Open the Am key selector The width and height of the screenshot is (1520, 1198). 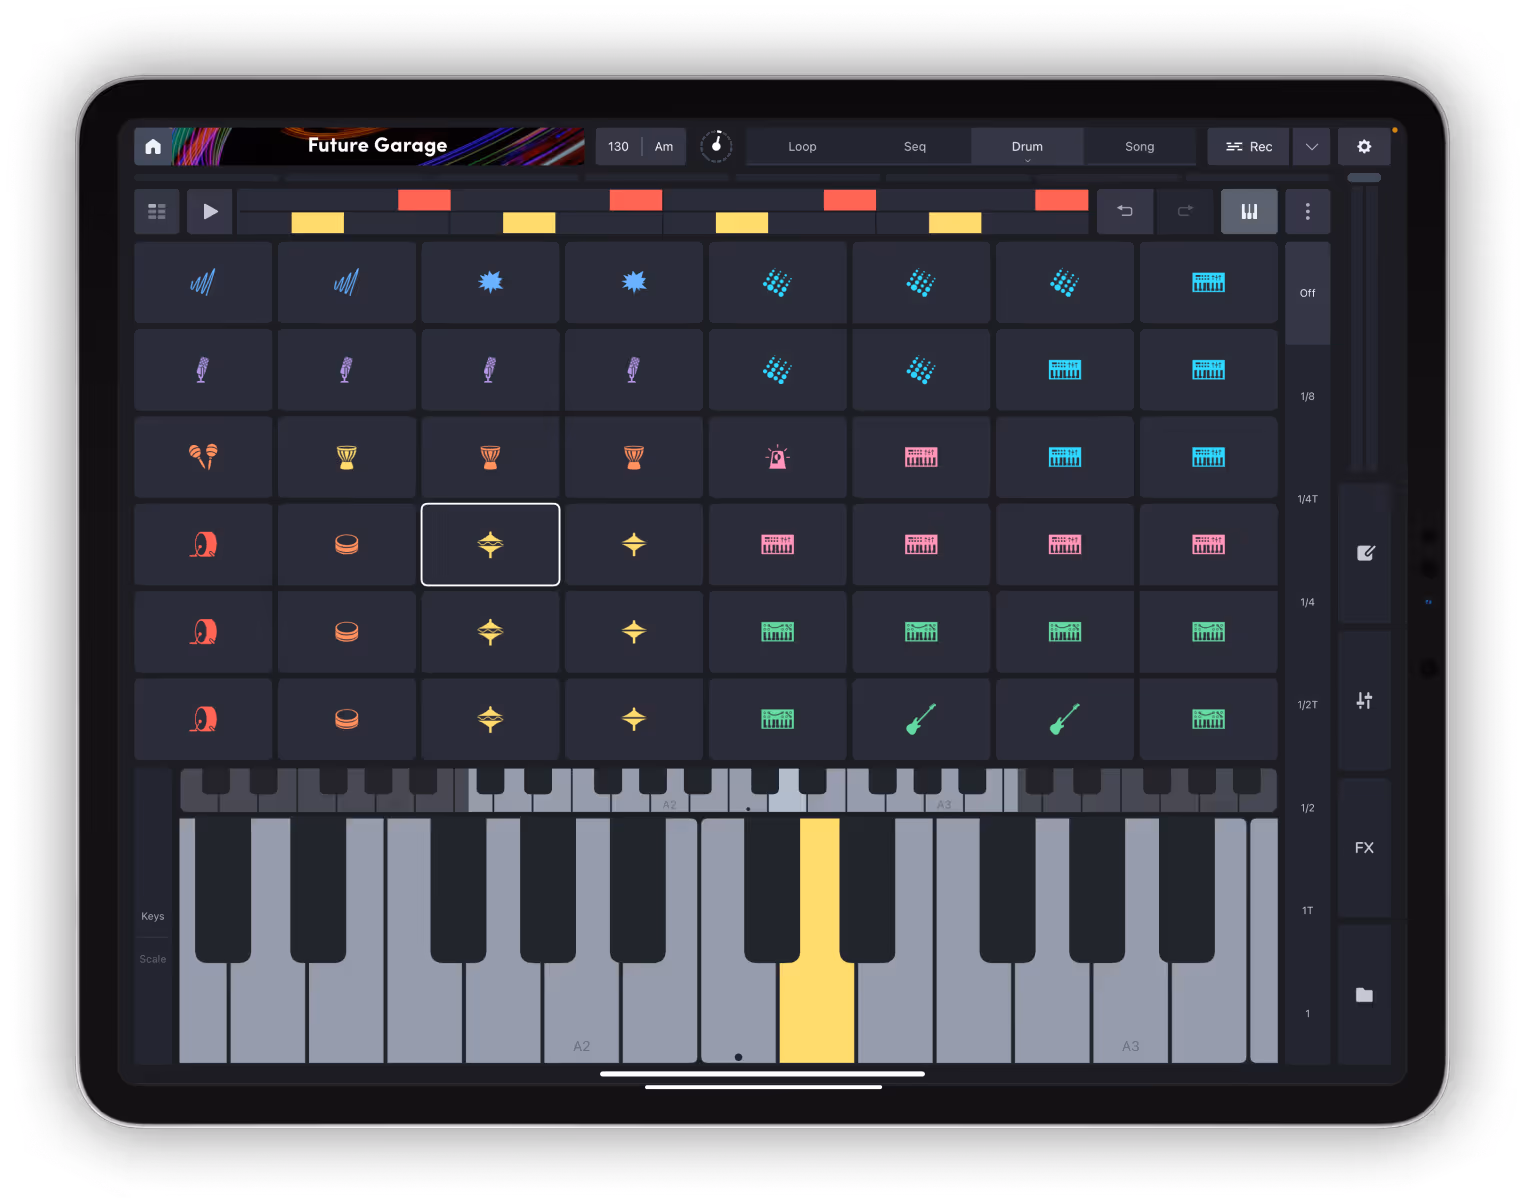coord(663,146)
